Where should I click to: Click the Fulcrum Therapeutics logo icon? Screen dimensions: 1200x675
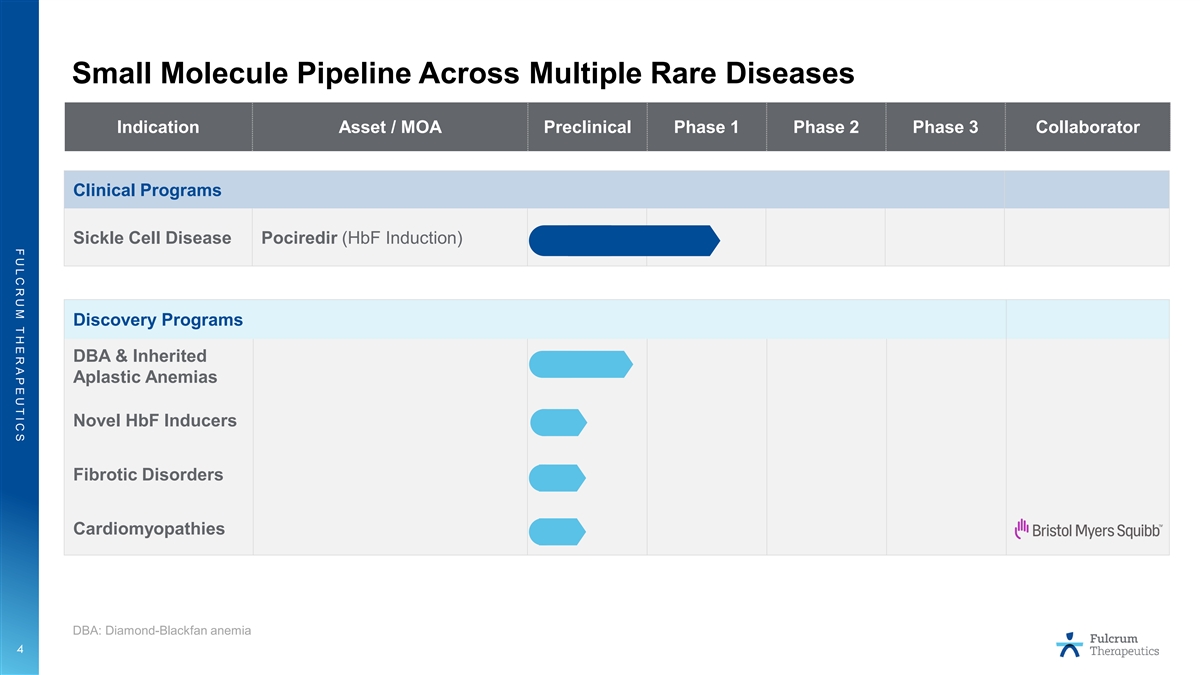point(1069,645)
